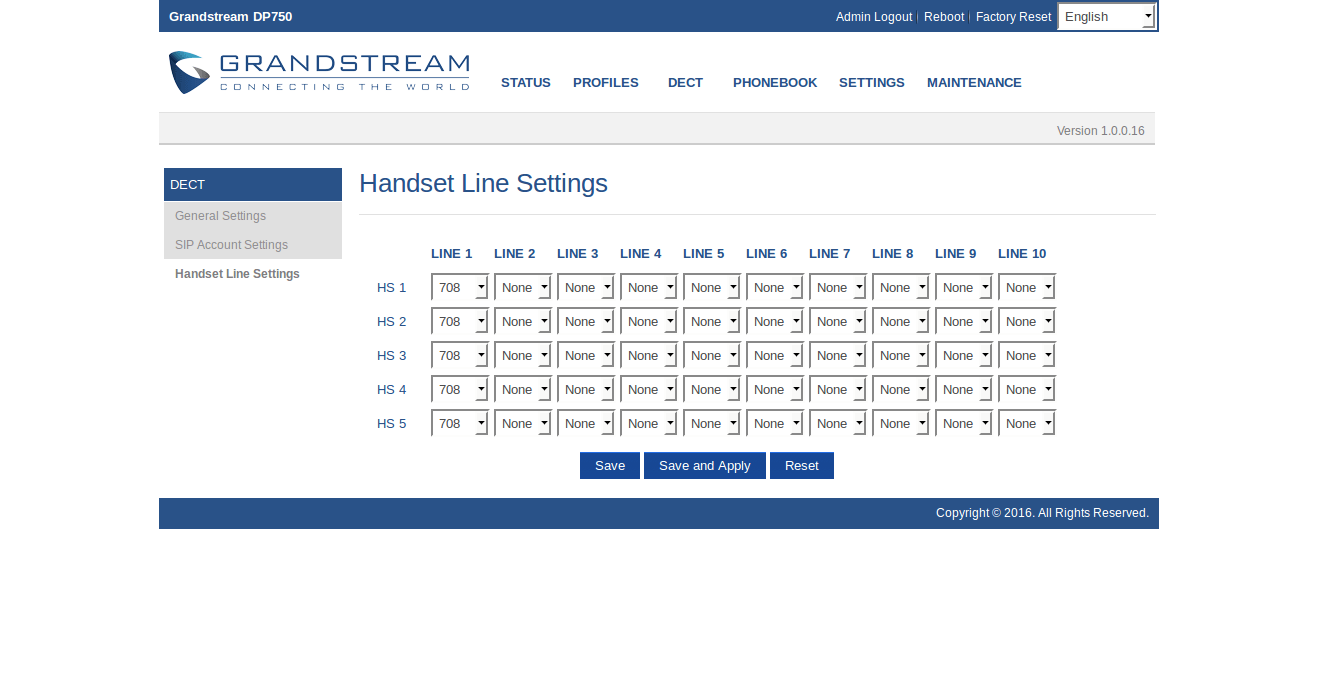Open the SETTINGS menu
The height and width of the screenshot is (673, 1317).
871,83
